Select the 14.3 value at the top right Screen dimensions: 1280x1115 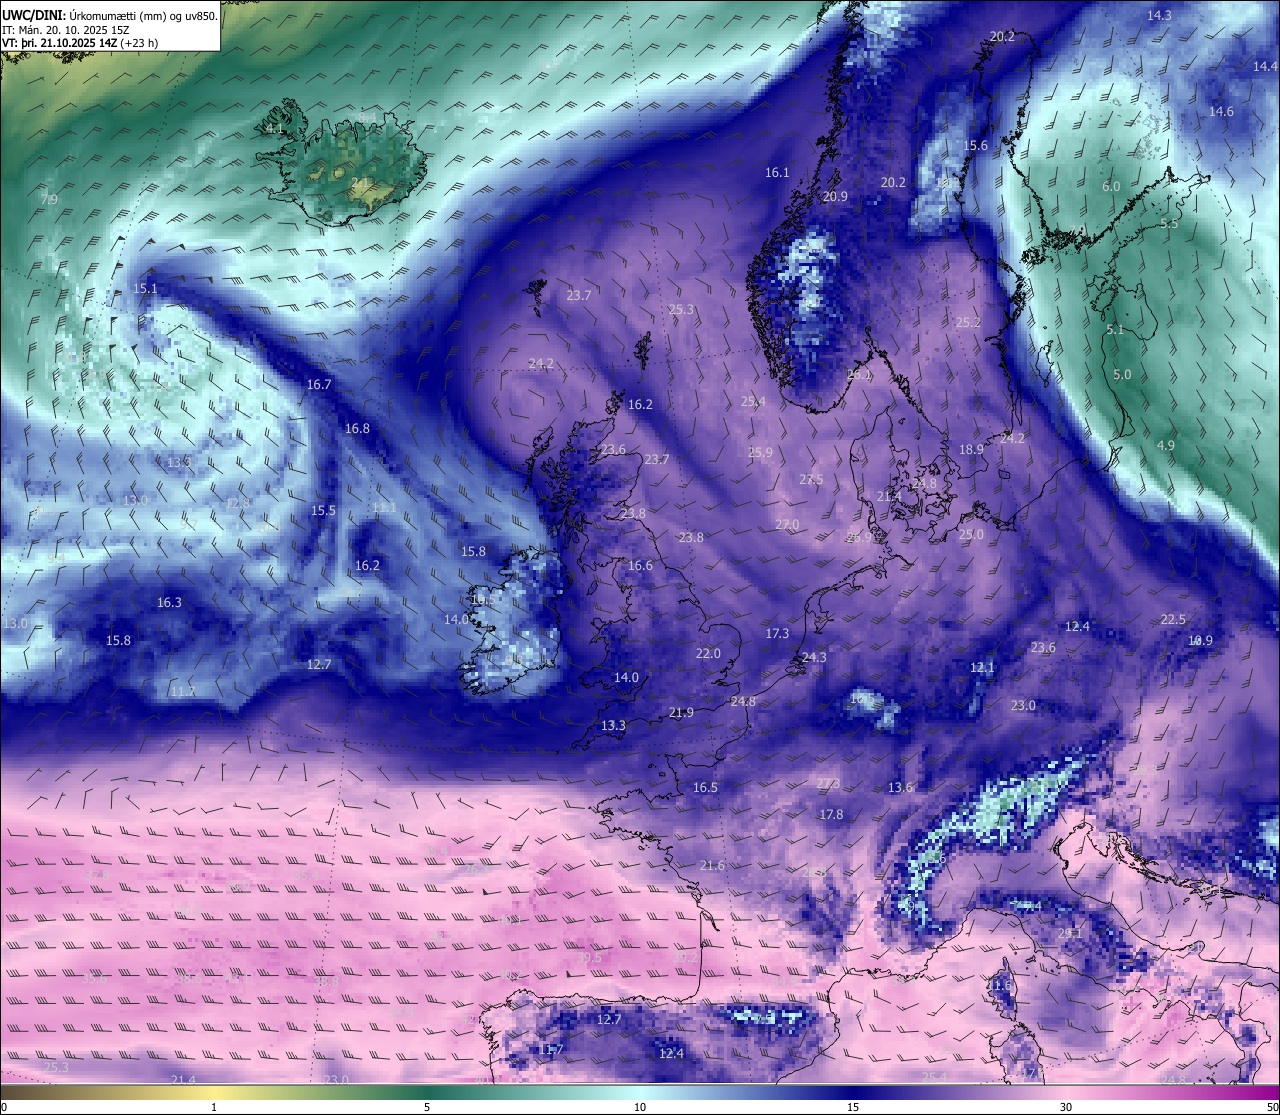coord(1159,15)
